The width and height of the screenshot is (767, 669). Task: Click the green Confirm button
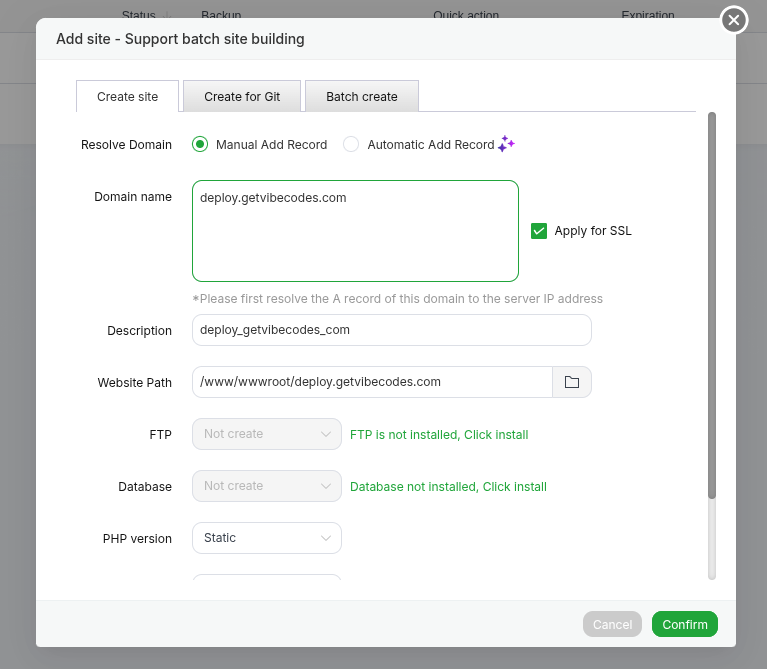tap(684, 624)
